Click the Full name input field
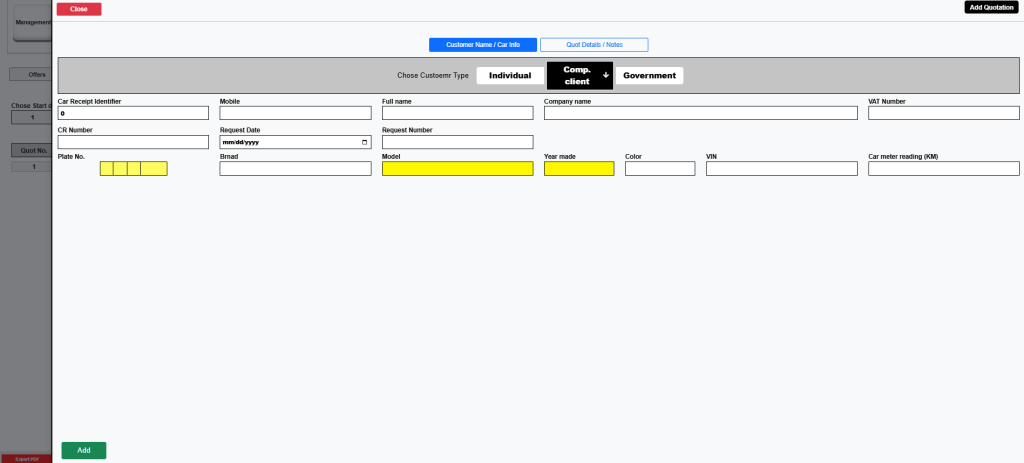Image resolution: width=1024 pixels, height=463 pixels. tap(457, 113)
